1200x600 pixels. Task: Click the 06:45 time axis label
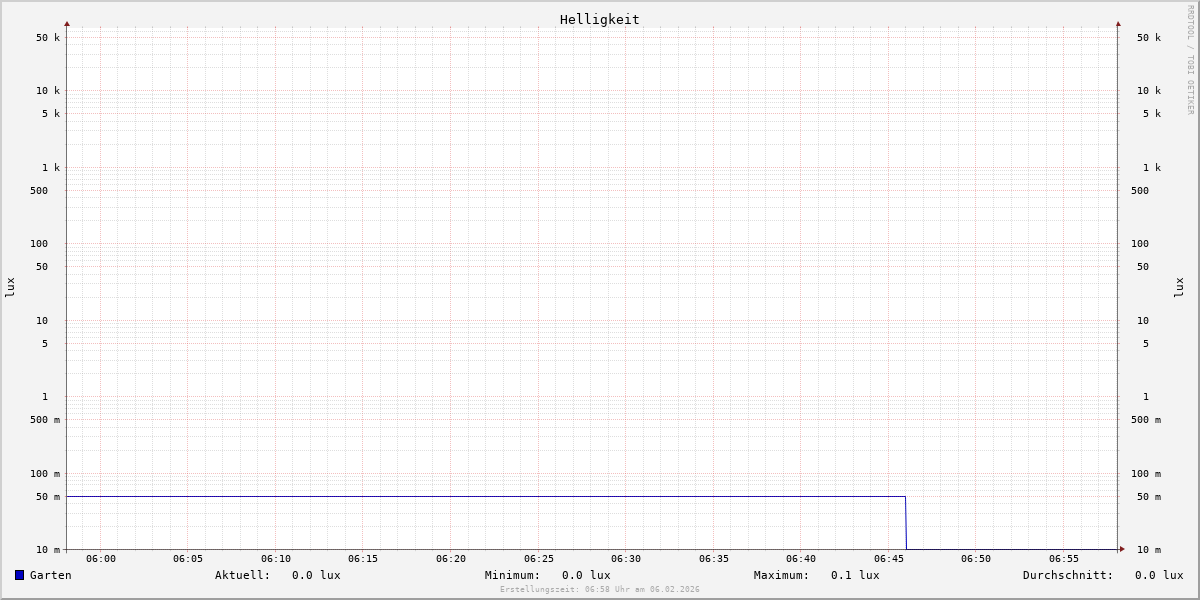pyautogui.click(x=889, y=559)
